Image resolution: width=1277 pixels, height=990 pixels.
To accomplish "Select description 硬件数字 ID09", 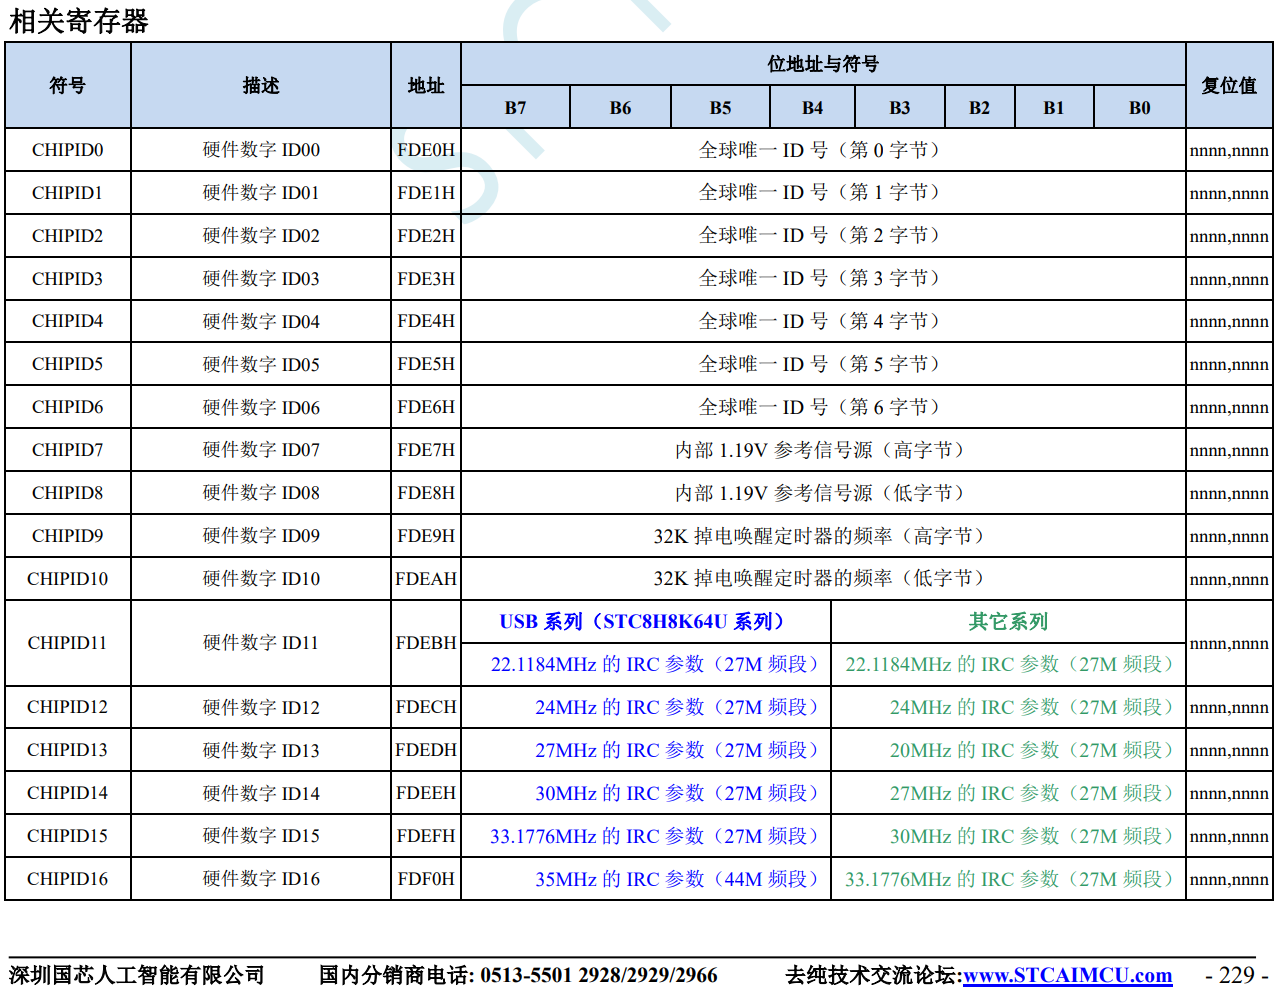I will pyautogui.click(x=261, y=536).
